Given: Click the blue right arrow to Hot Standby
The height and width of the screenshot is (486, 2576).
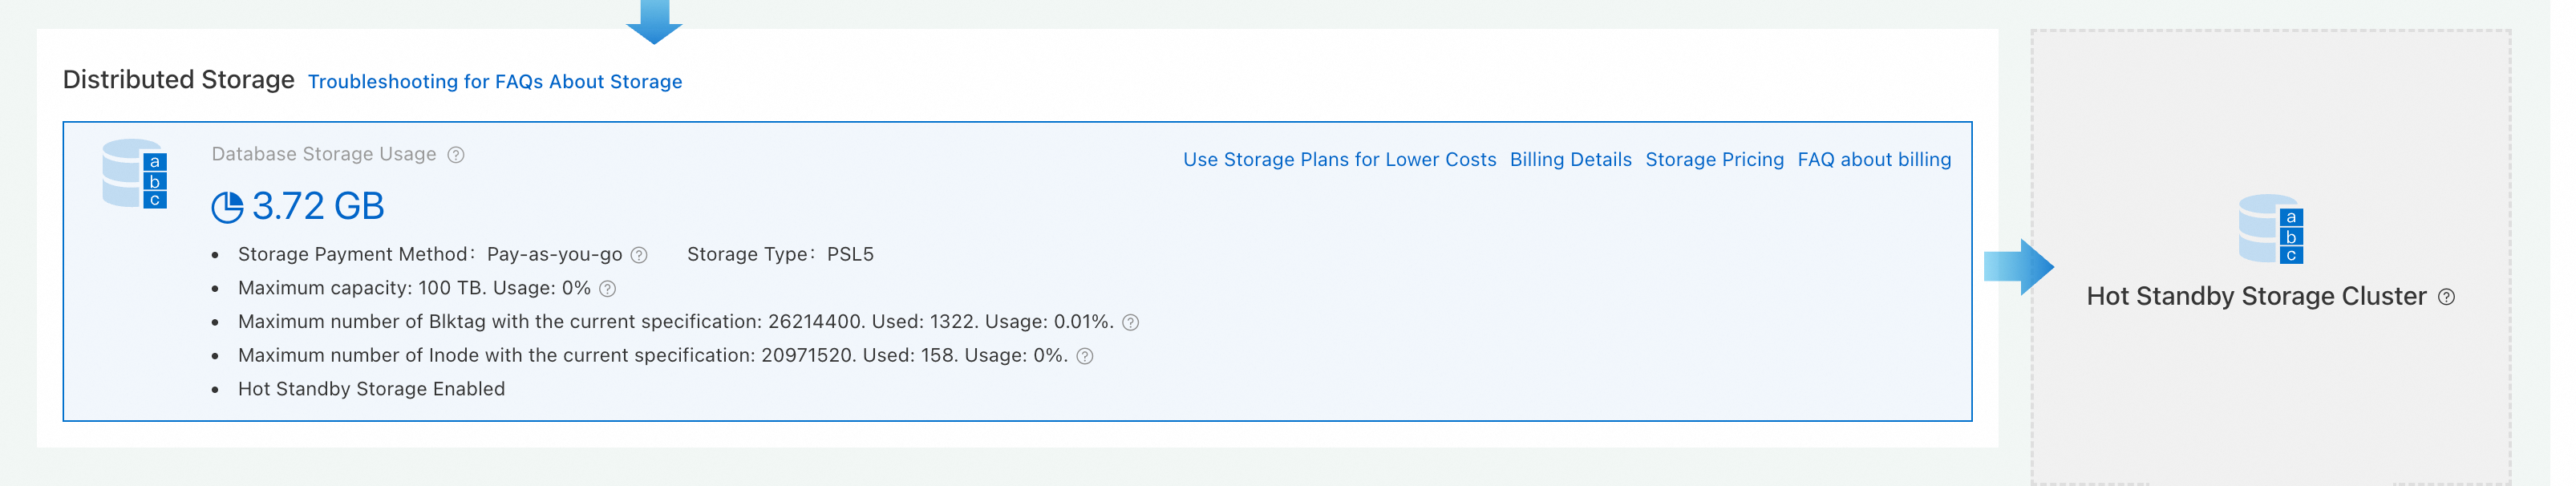Looking at the screenshot, I should click(x=2019, y=267).
